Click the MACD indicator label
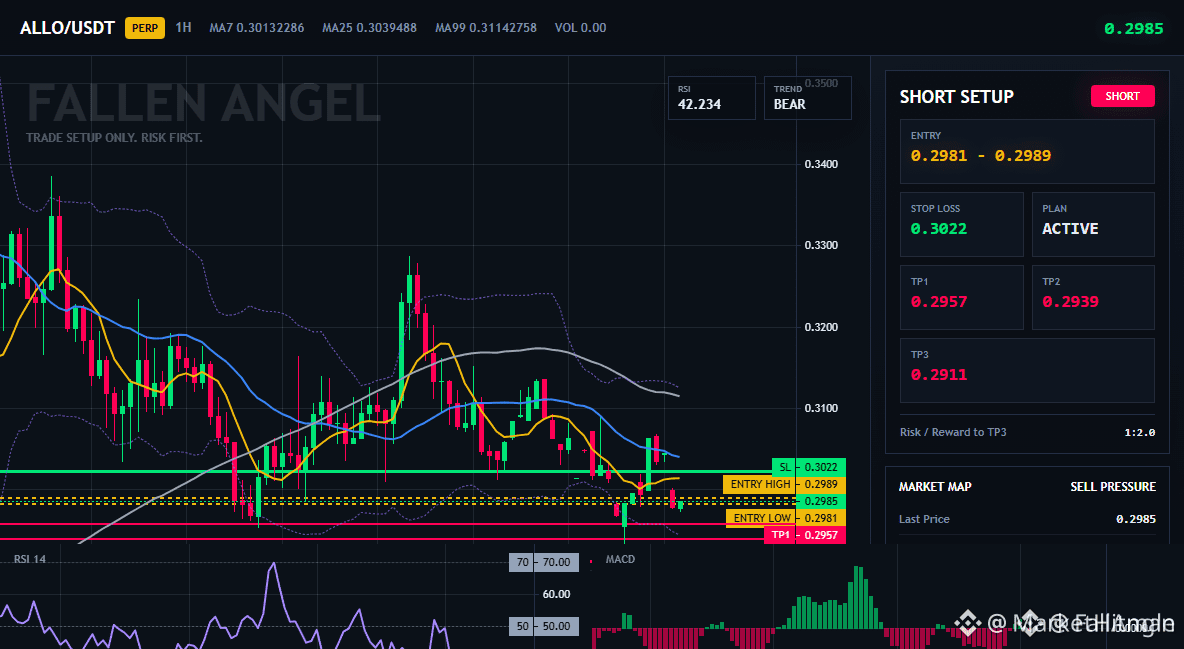 tap(620, 559)
